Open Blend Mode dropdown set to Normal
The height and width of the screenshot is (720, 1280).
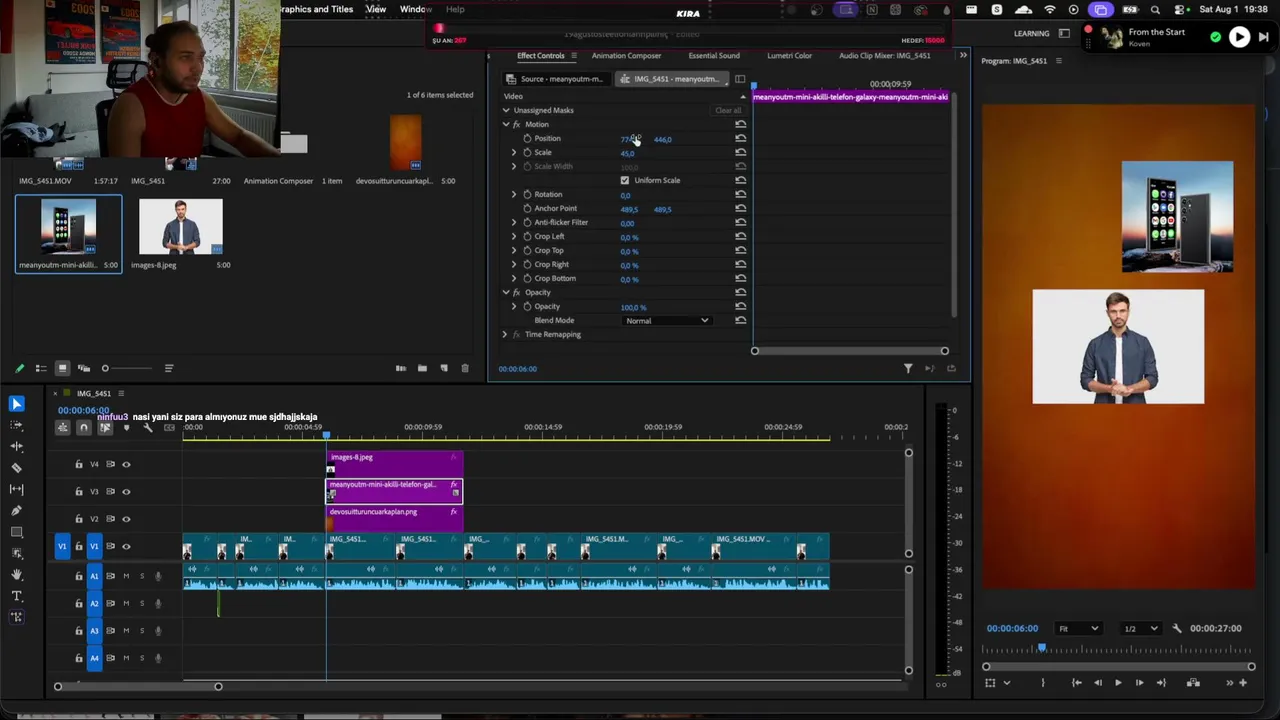(666, 320)
